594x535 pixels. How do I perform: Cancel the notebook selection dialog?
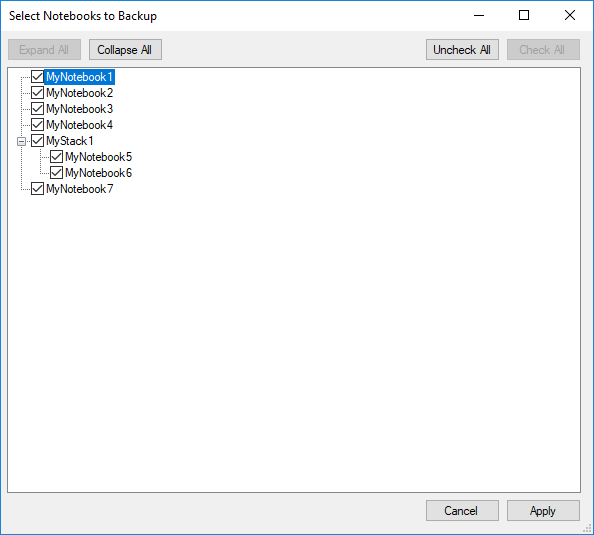coord(462,511)
